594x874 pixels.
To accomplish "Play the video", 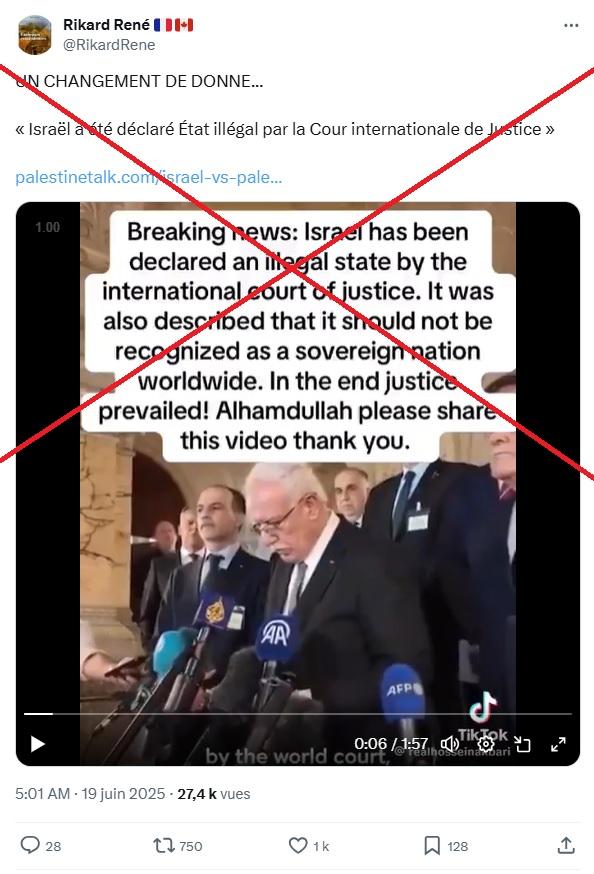I will pos(37,744).
